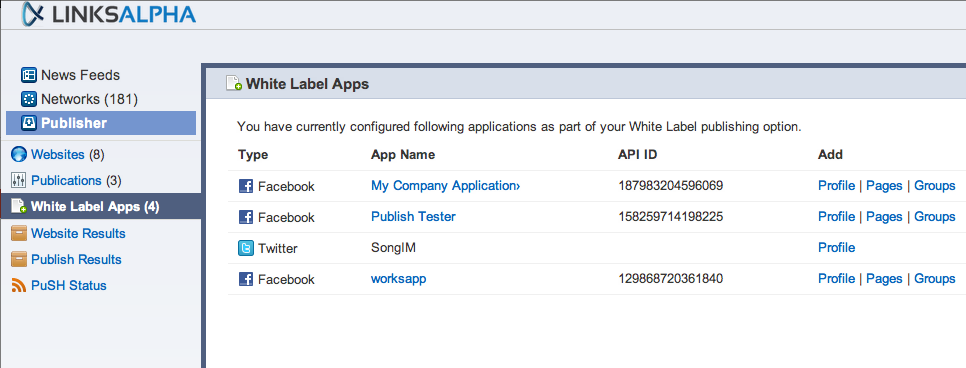Open Publish Tester app link

tap(413, 216)
